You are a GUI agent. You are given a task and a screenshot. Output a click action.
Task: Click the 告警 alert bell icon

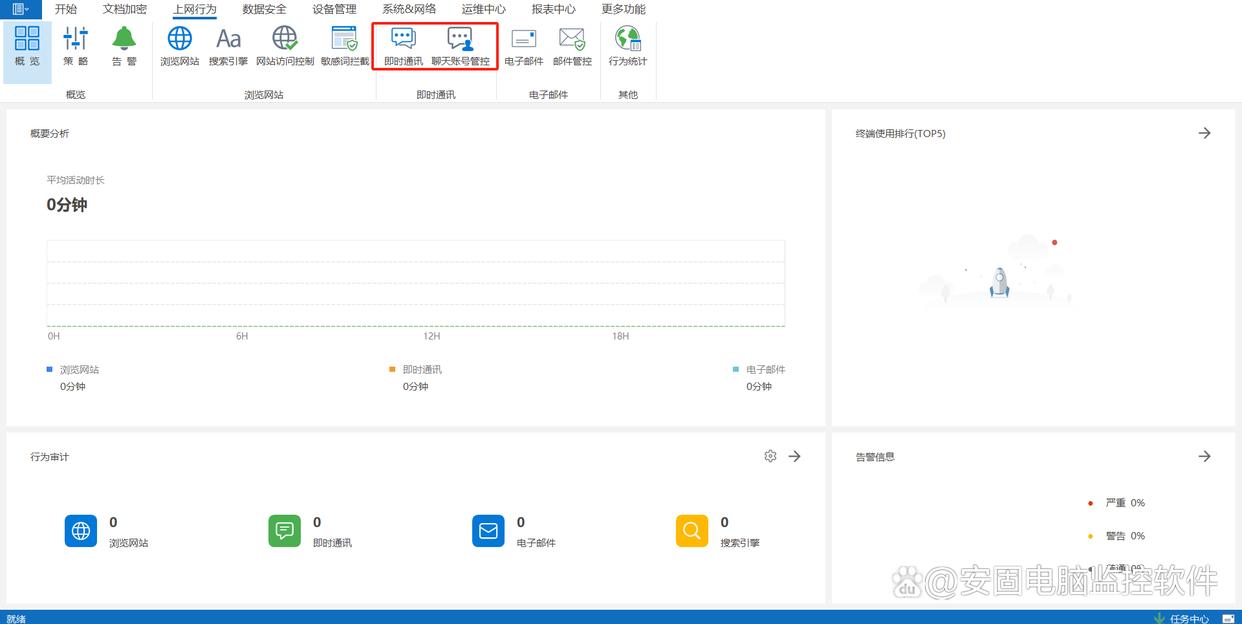tap(124, 46)
